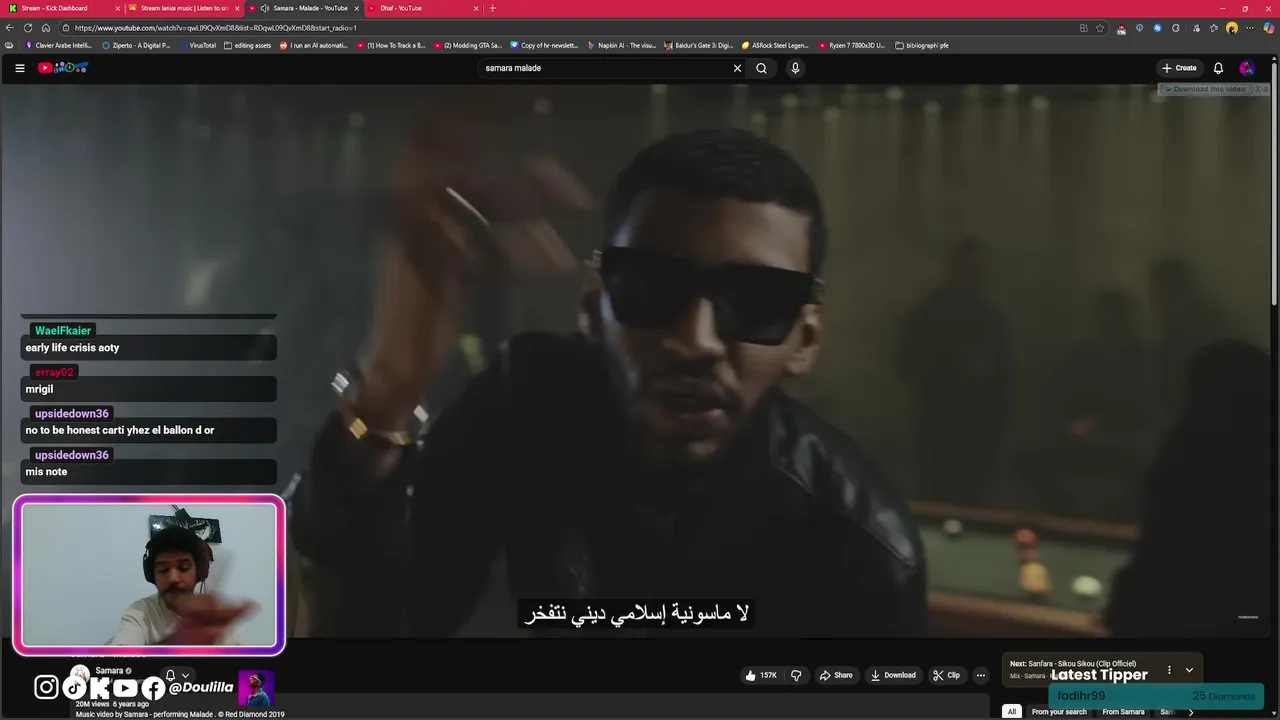Viewport: 1280px width, 720px height.
Task: Close the 'Download this video' overlay
Action: click(1266, 89)
